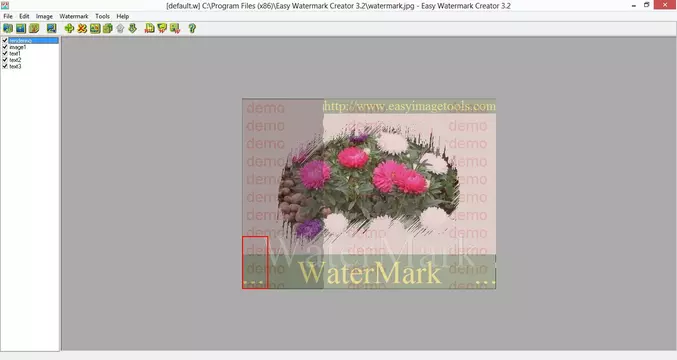Uncheck the text1 layer checkbox
The height and width of the screenshot is (360, 677).
[5, 54]
